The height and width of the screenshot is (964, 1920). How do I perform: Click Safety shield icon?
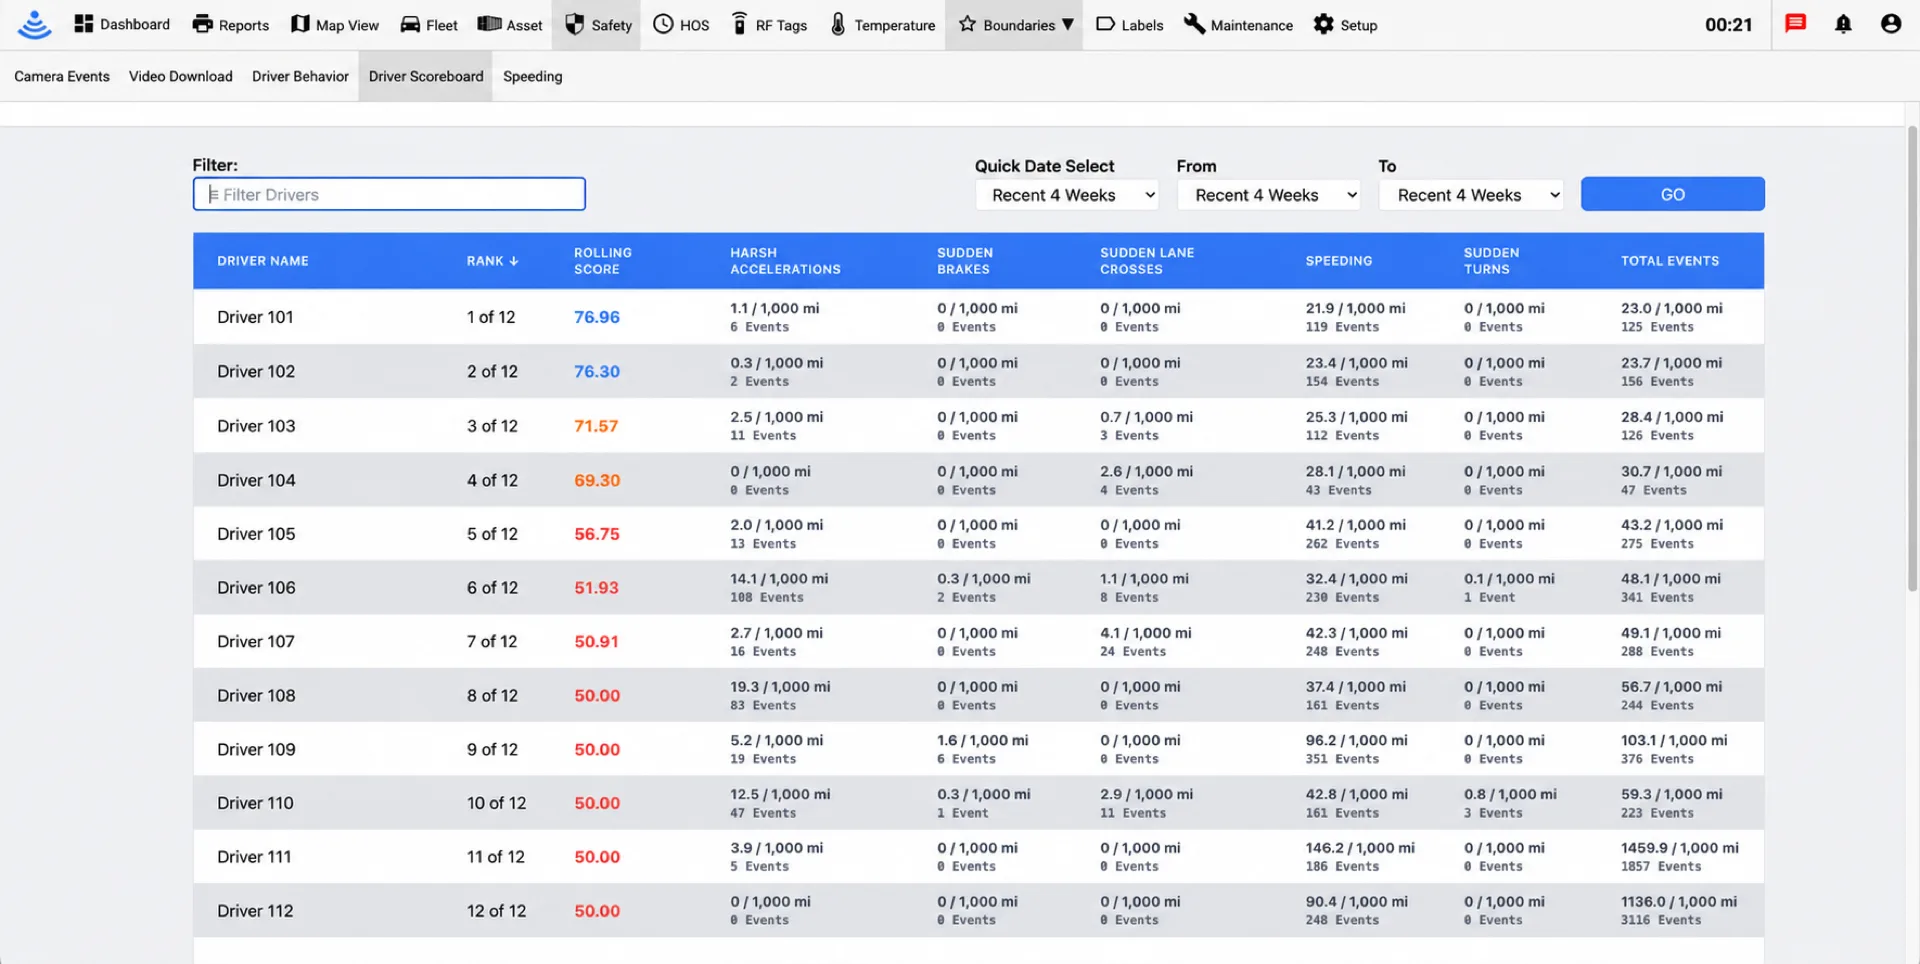pyautogui.click(x=574, y=24)
